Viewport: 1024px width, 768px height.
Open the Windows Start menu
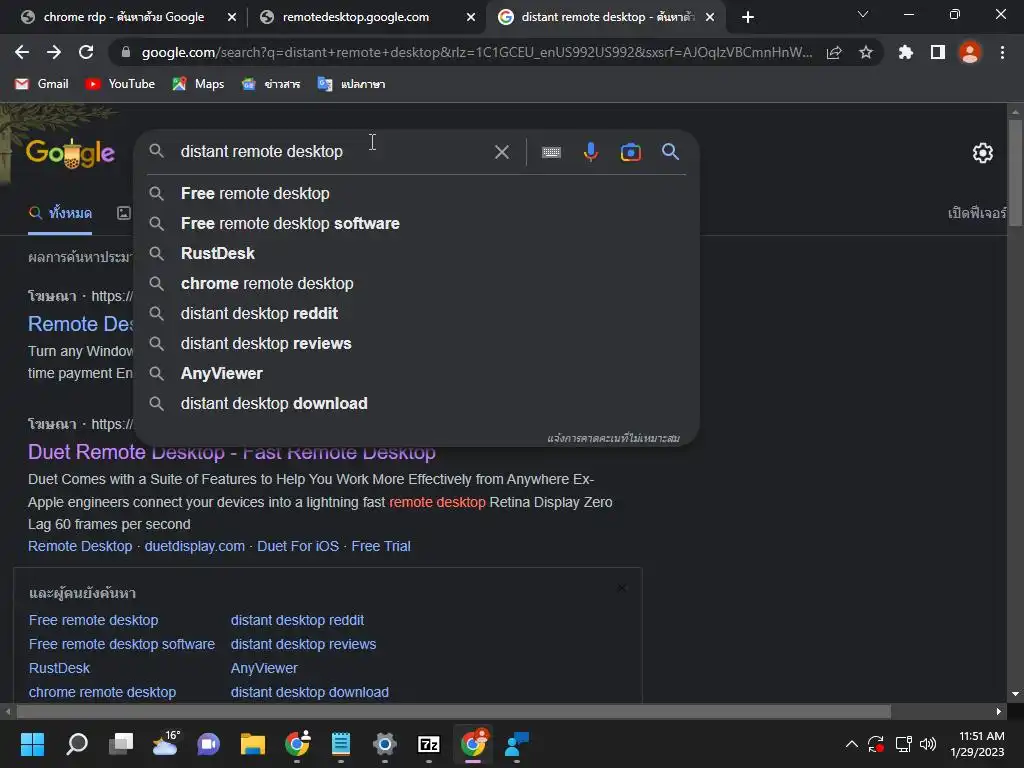pos(32,744)
